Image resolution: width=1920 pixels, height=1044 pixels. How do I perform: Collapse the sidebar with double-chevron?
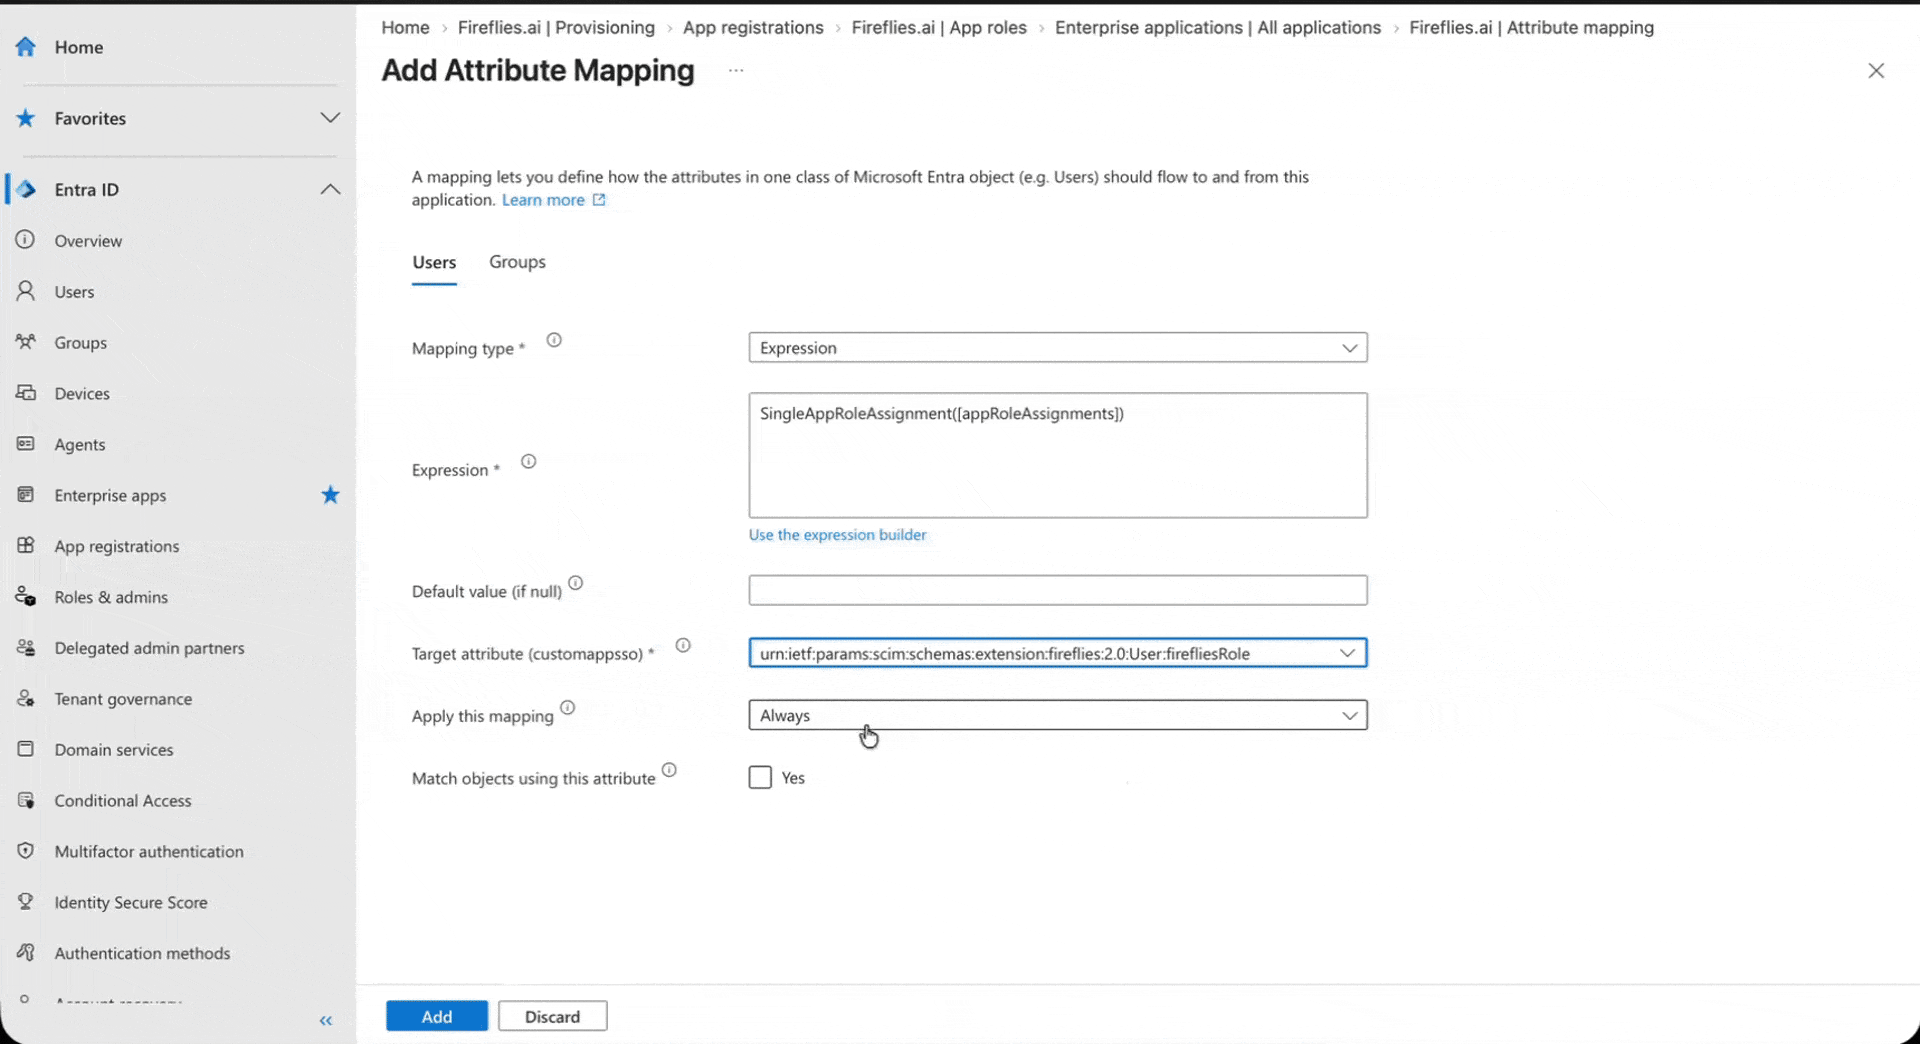pyautogui.click(x=326, y=1020)
